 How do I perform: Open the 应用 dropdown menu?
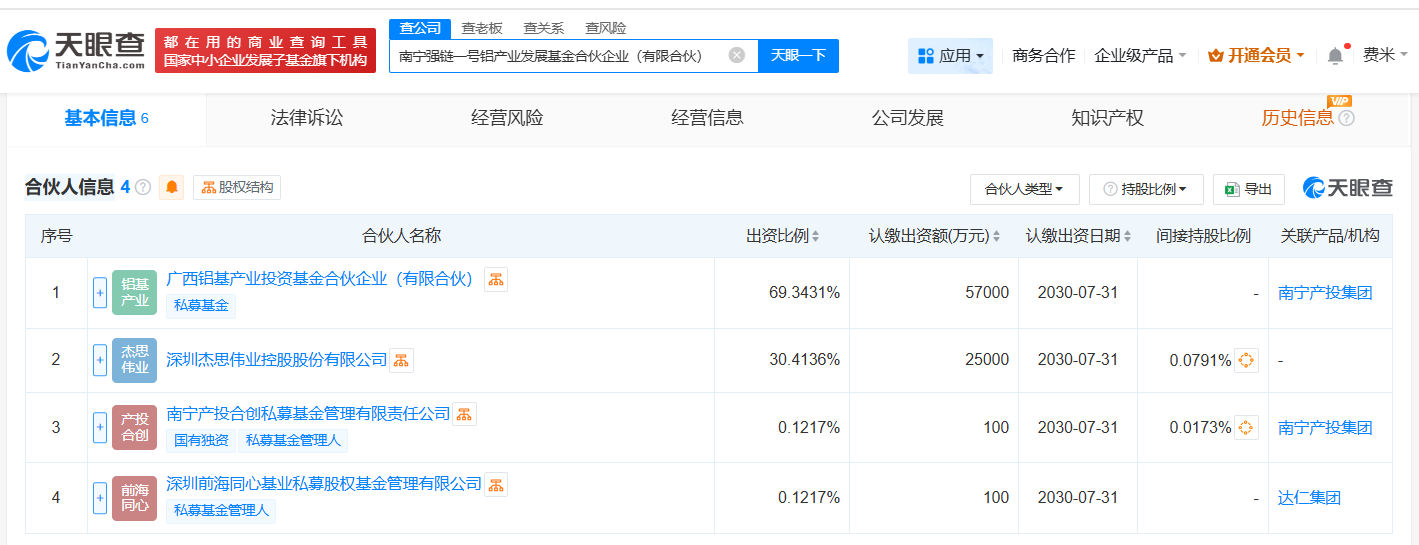(x=950, y=56)
